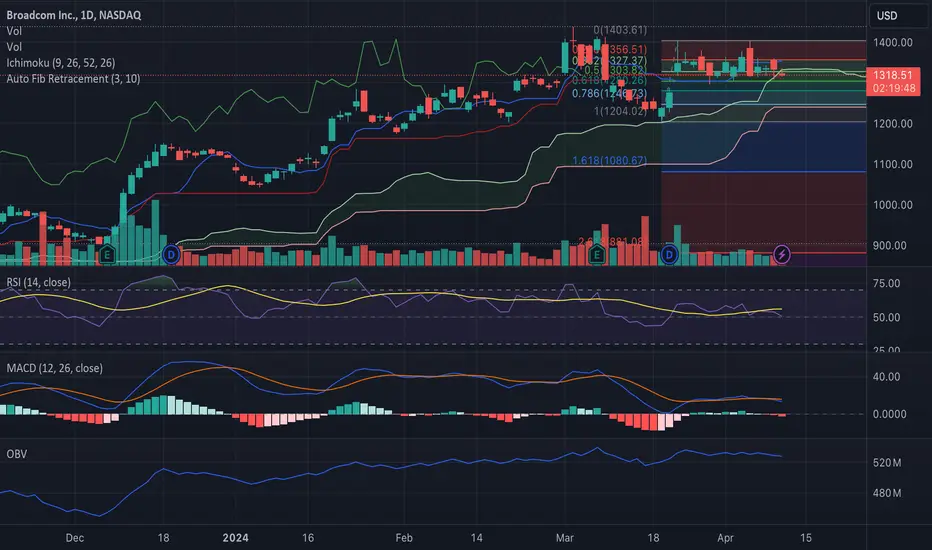Click the Fib level label 0(1403.61)

[x=620, y=30]
